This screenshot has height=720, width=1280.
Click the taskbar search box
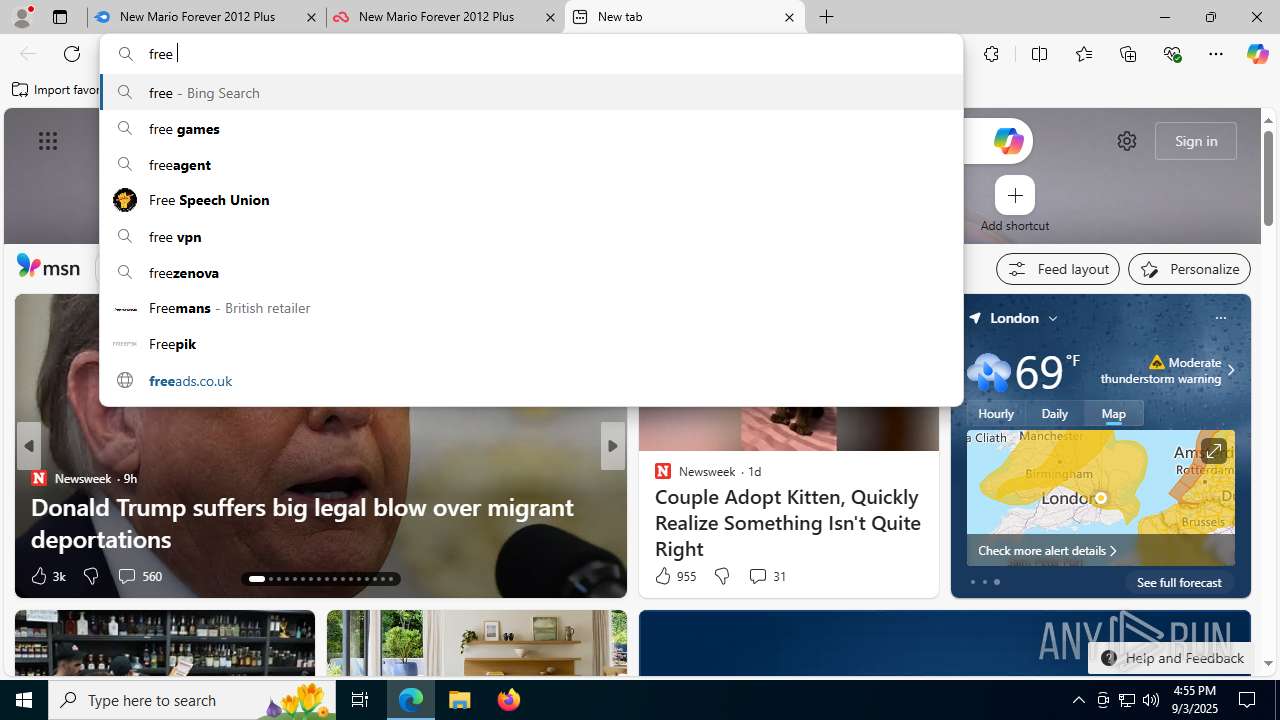click(x=192, y=700)
